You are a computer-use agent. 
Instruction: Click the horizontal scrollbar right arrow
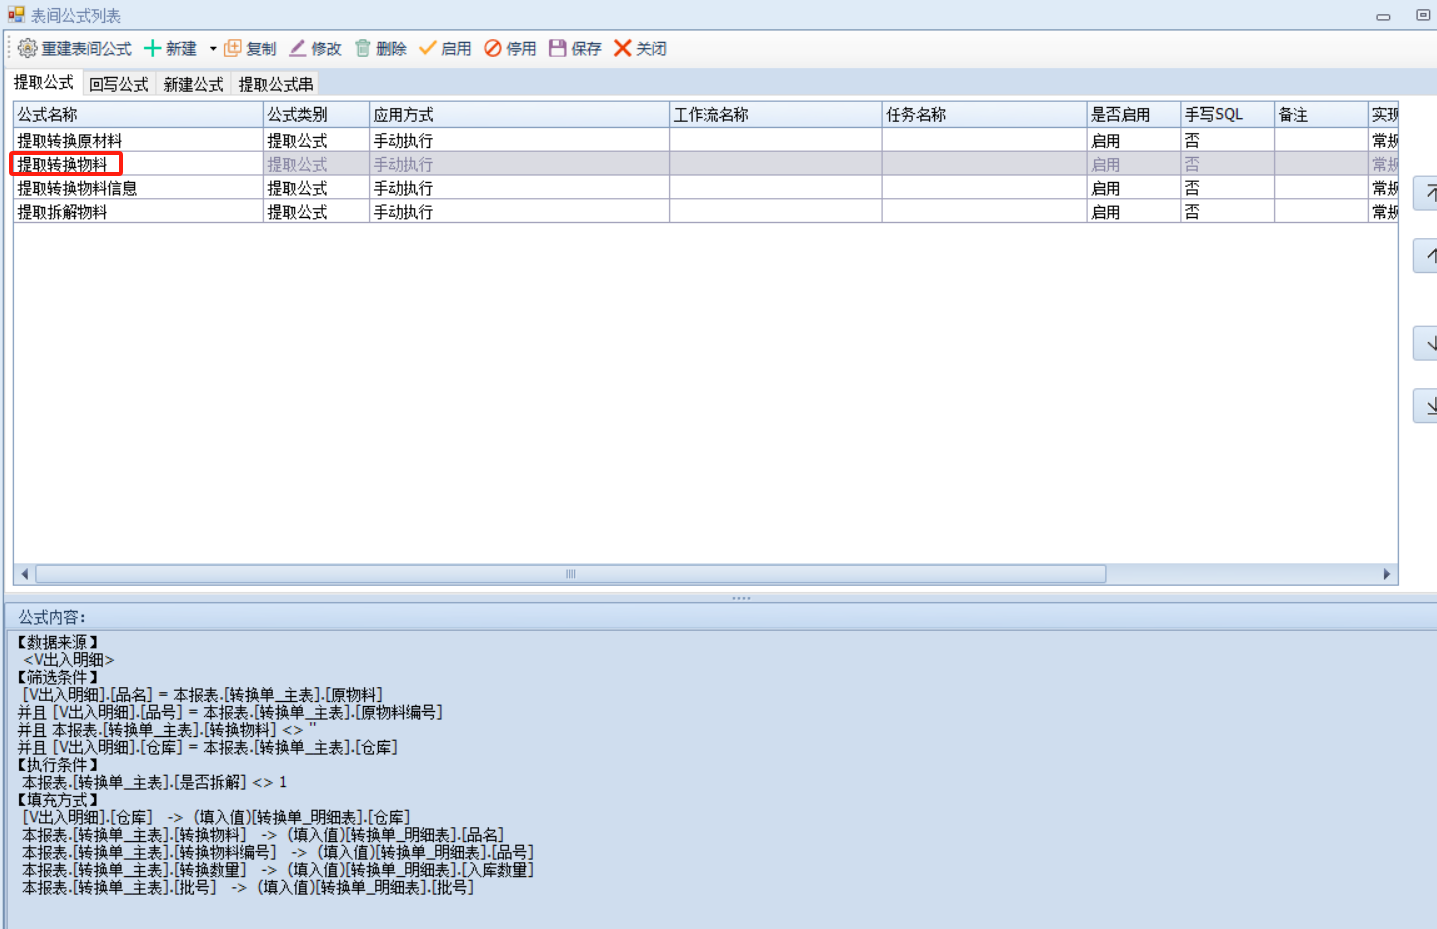point(1386,574)
